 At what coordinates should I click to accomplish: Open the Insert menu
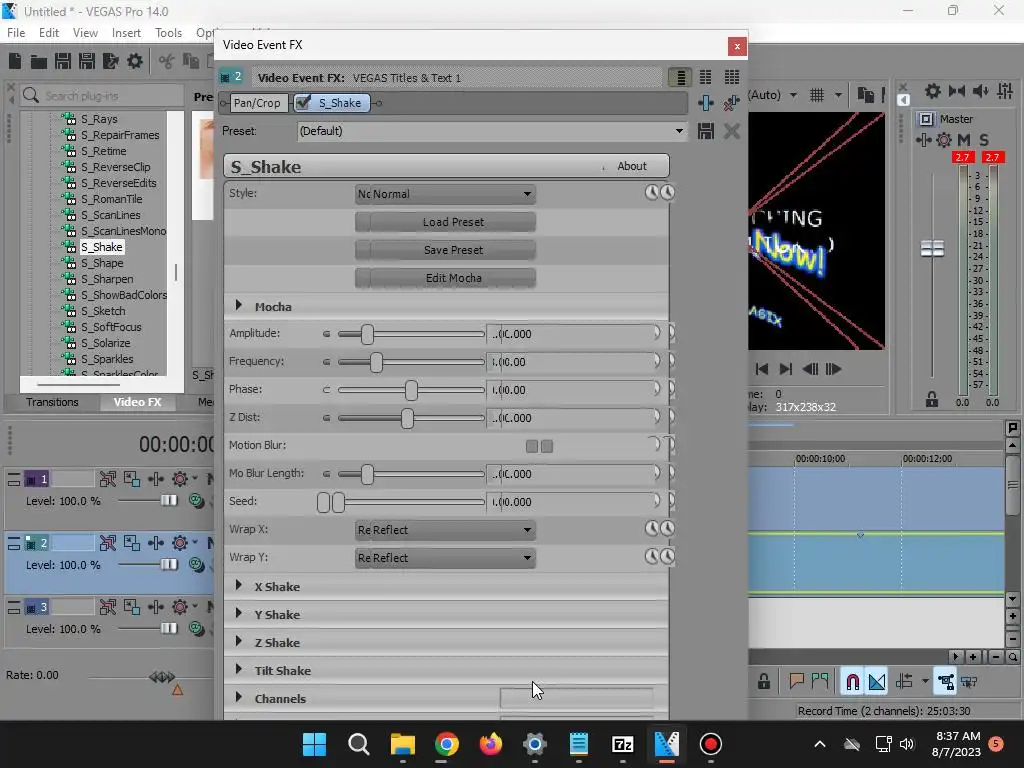pos(126,33)
